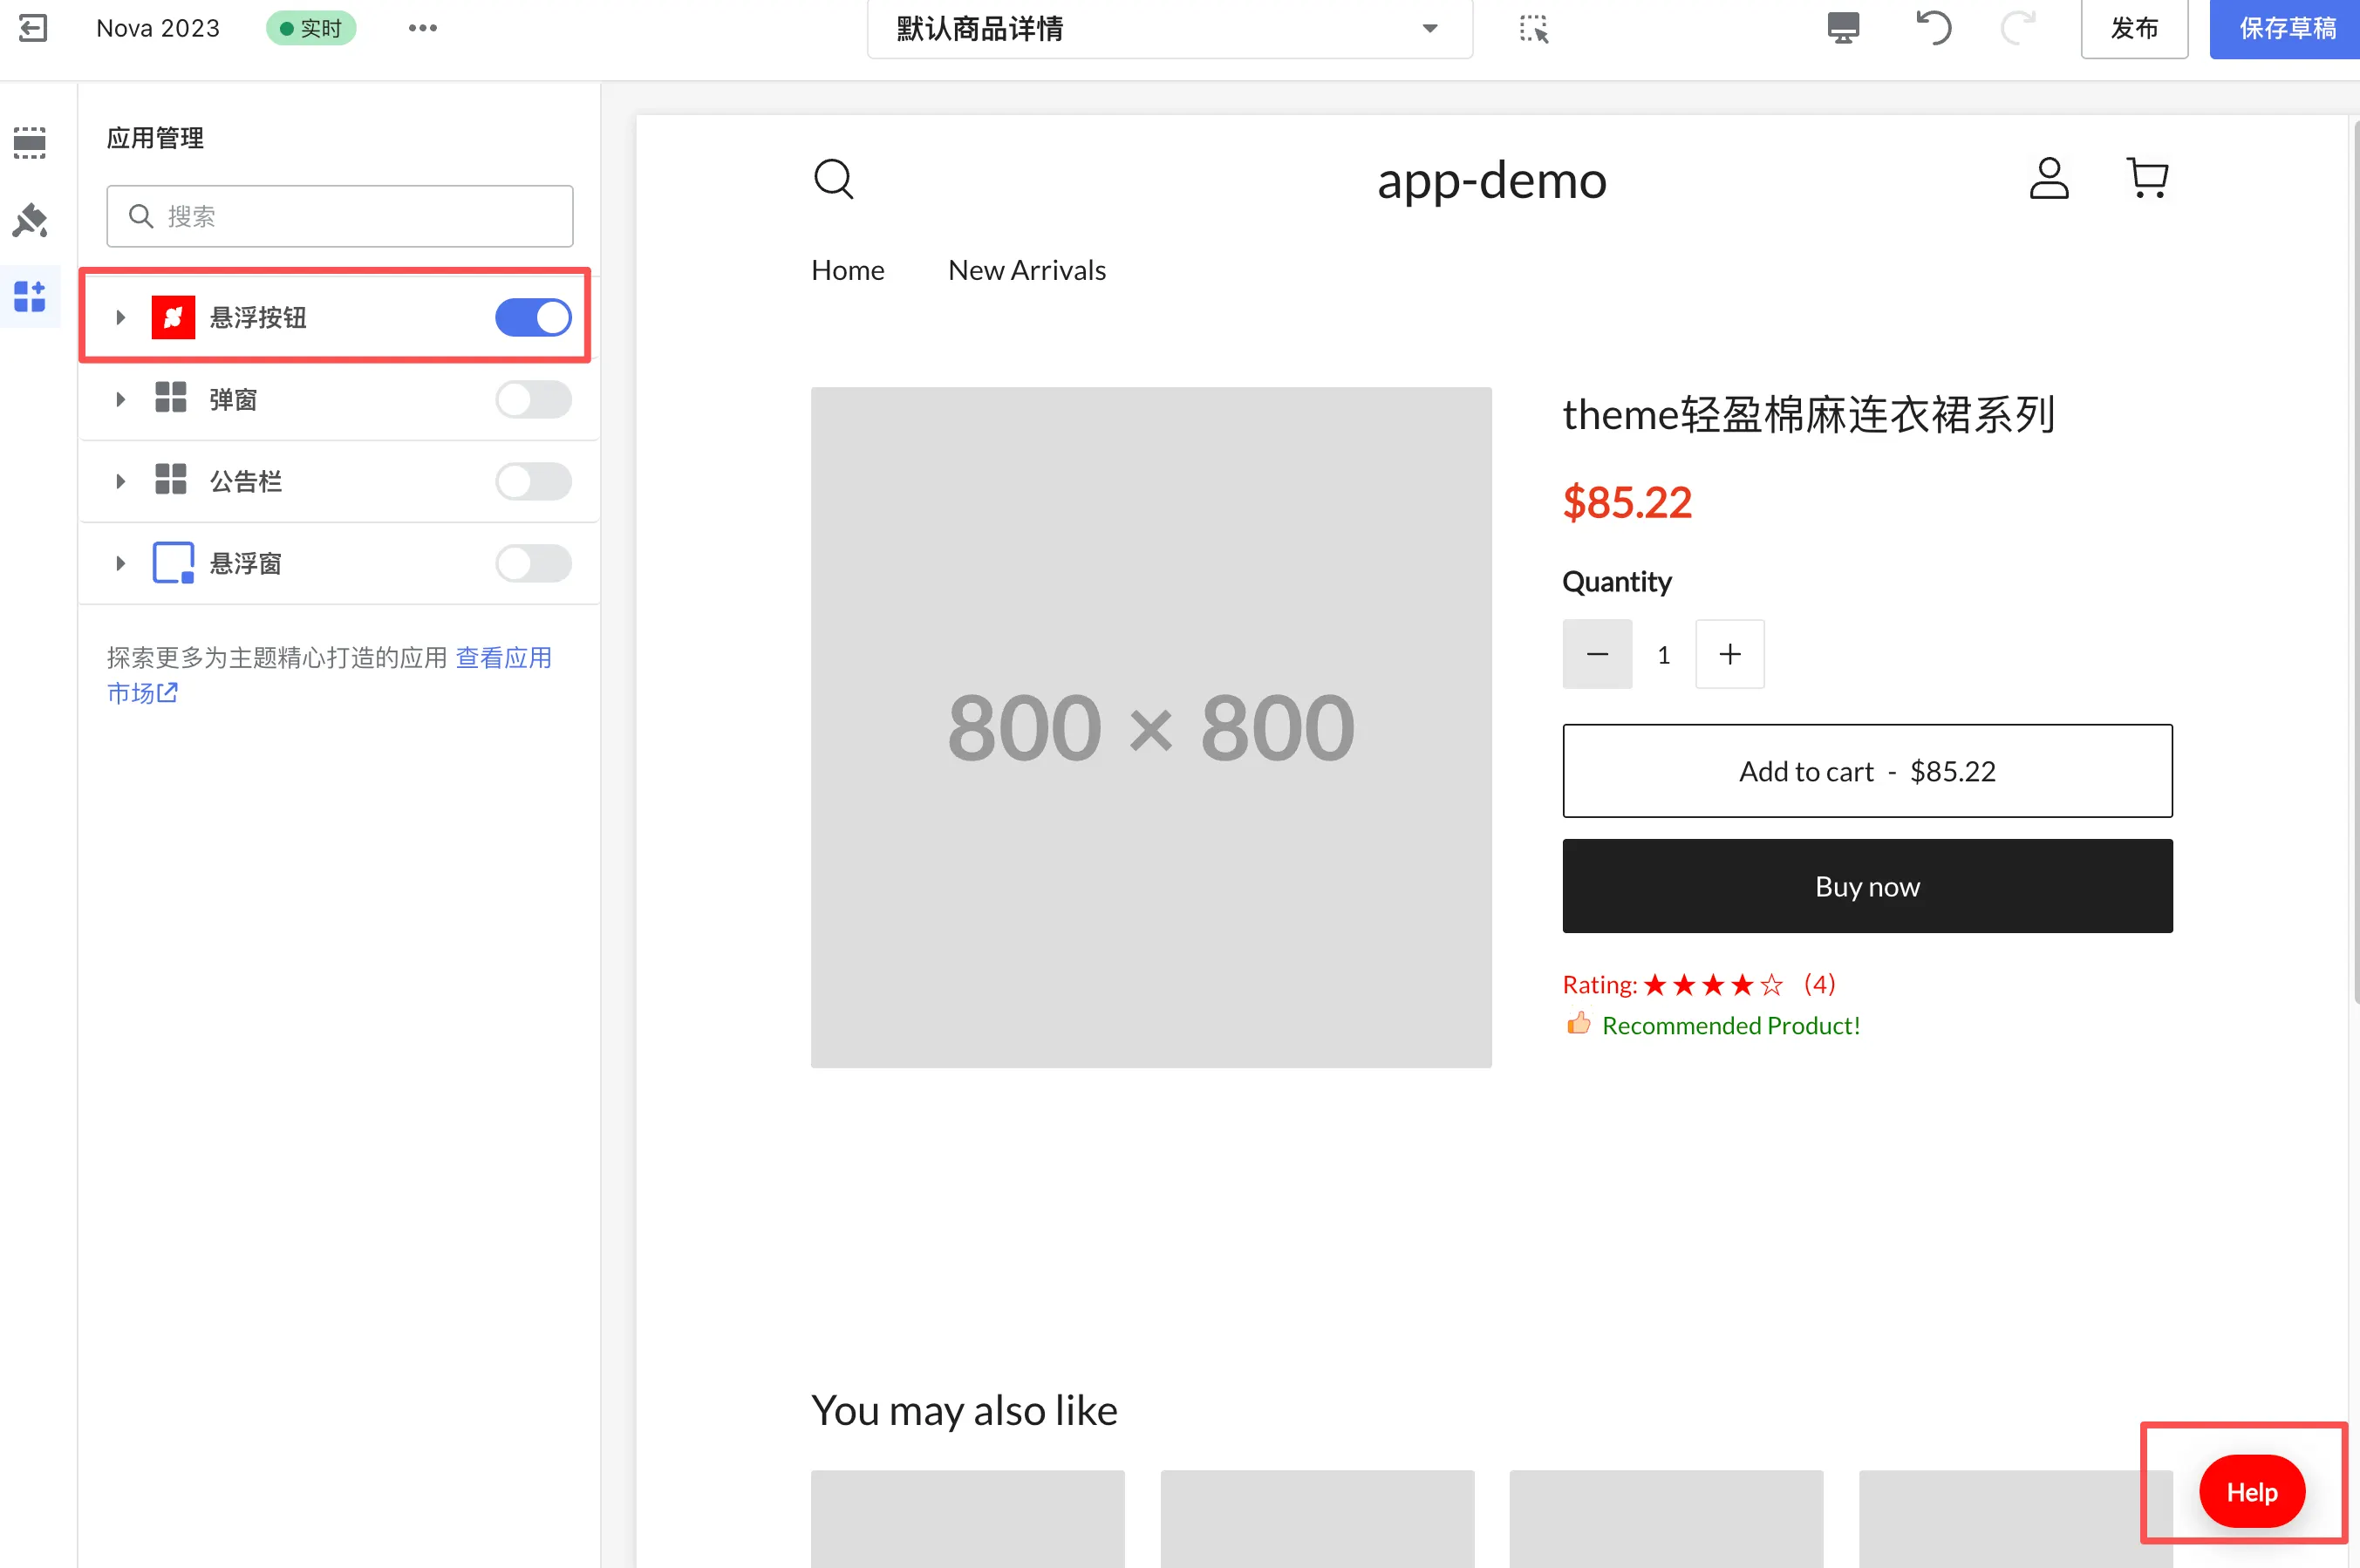The width and height of the screenshot is (2360, 1568).
Task: Click the You may also like heading
Action: pos(964,1411)
